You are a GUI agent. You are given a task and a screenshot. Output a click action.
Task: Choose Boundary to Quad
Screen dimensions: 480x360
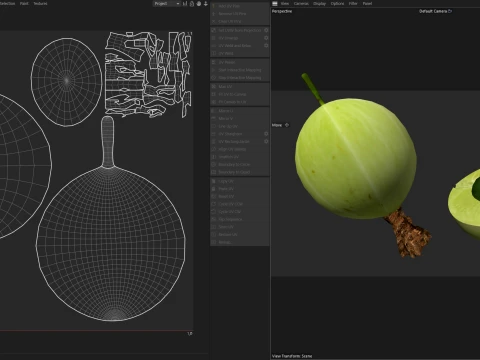[x=240, y=172]
